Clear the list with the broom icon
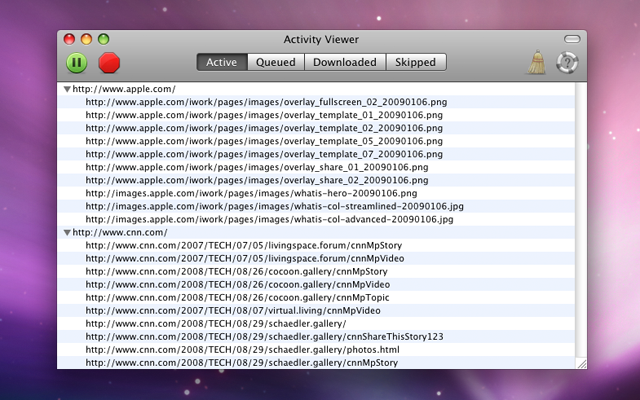Viewport: 640px width, 400px height. tap(537, 61)
